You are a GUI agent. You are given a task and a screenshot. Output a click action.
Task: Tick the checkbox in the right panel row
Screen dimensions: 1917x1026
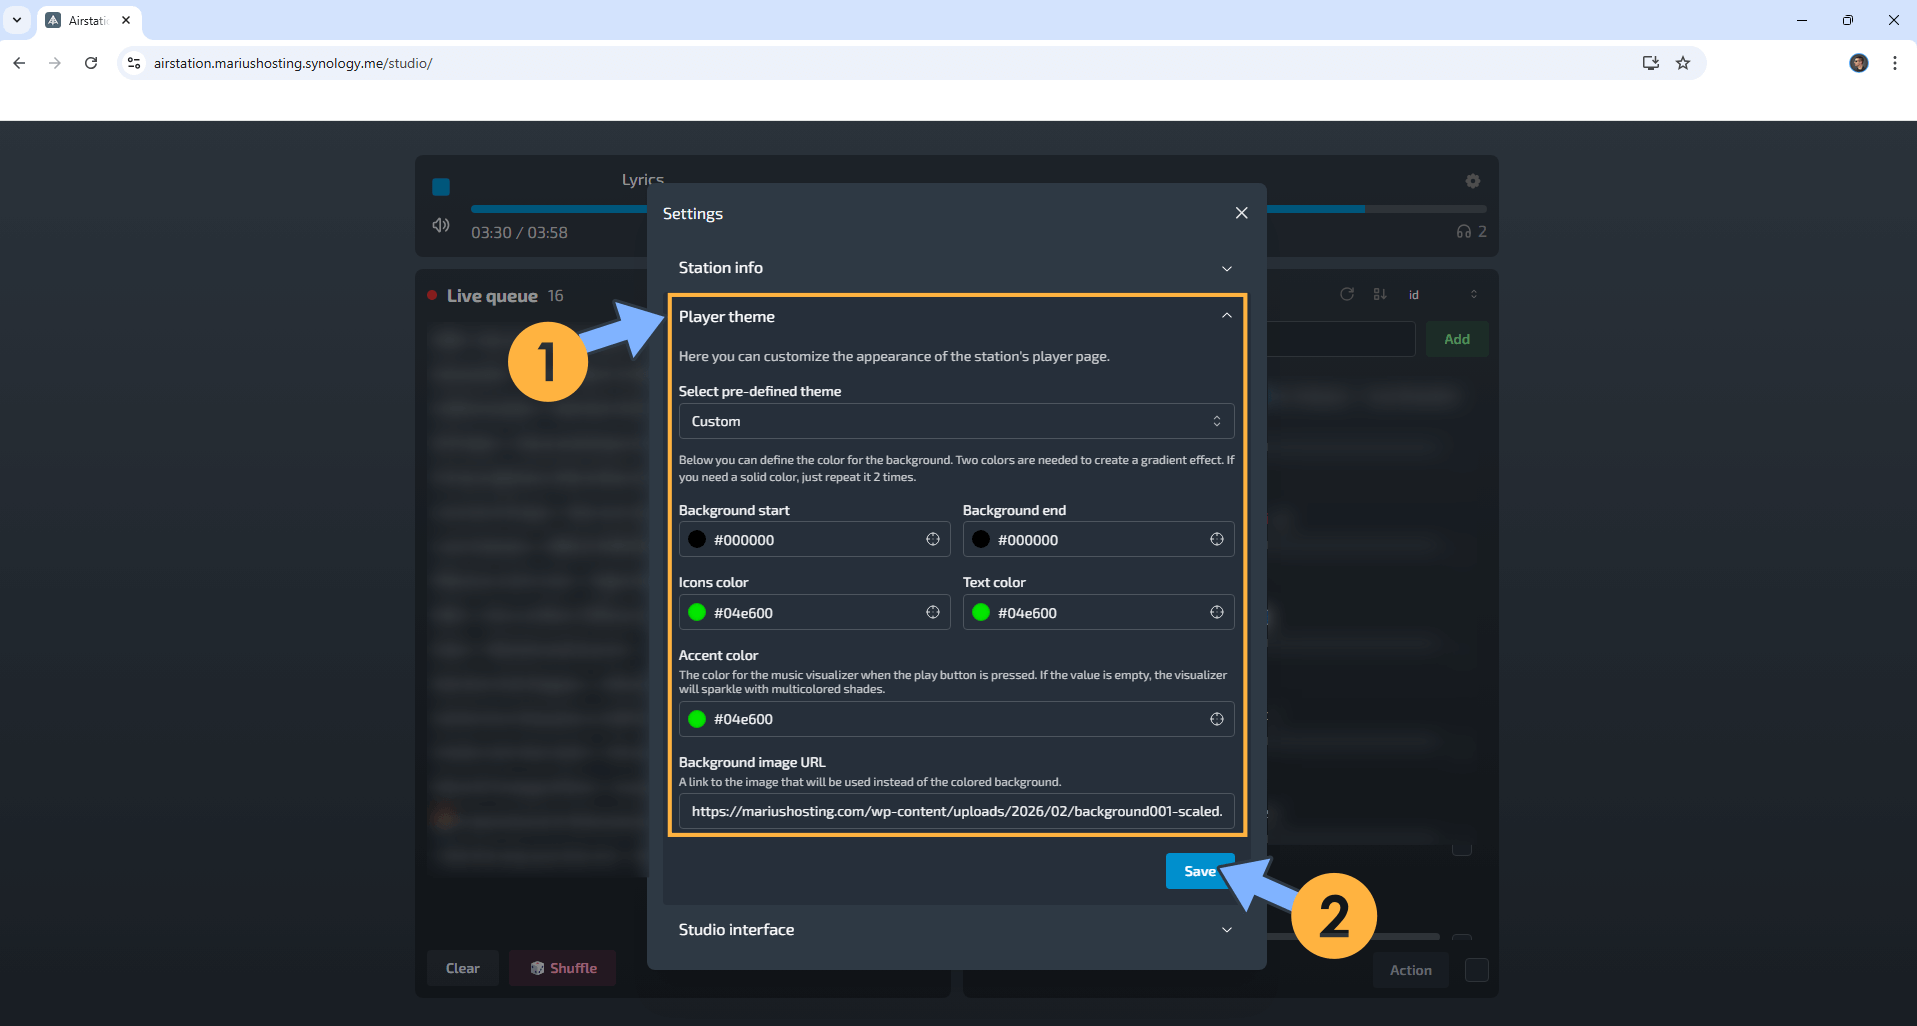coord(1463,848)
